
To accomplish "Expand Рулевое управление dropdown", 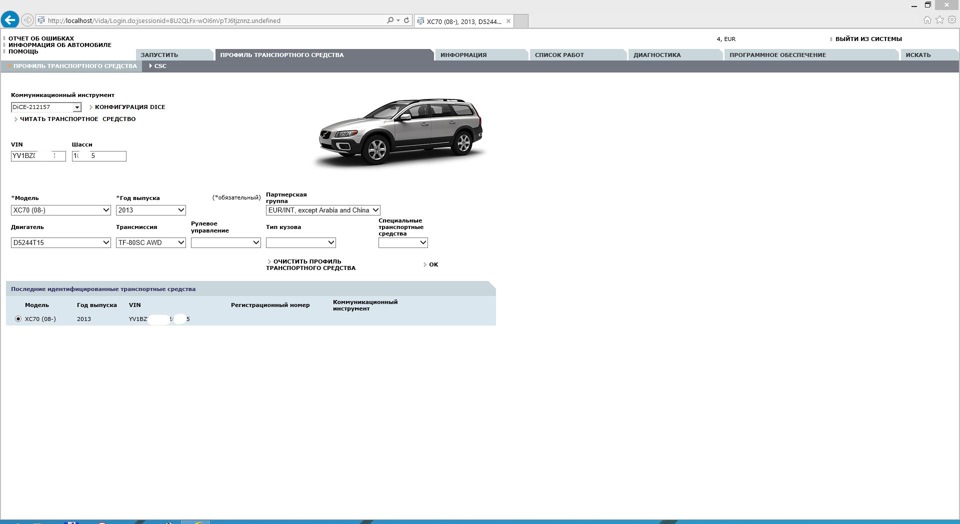I will (x=226, y=242).
